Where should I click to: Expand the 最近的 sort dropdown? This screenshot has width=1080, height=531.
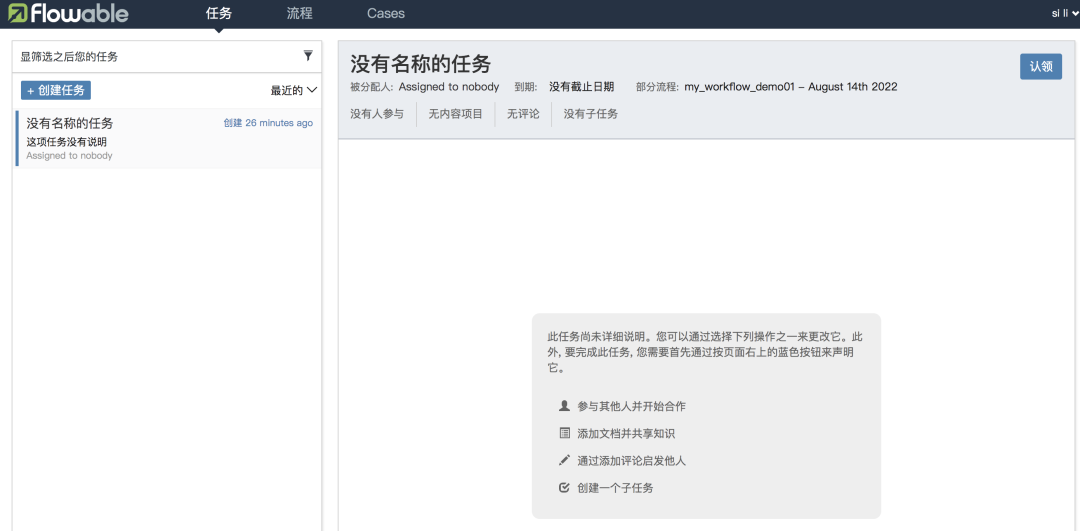(293, 90)
